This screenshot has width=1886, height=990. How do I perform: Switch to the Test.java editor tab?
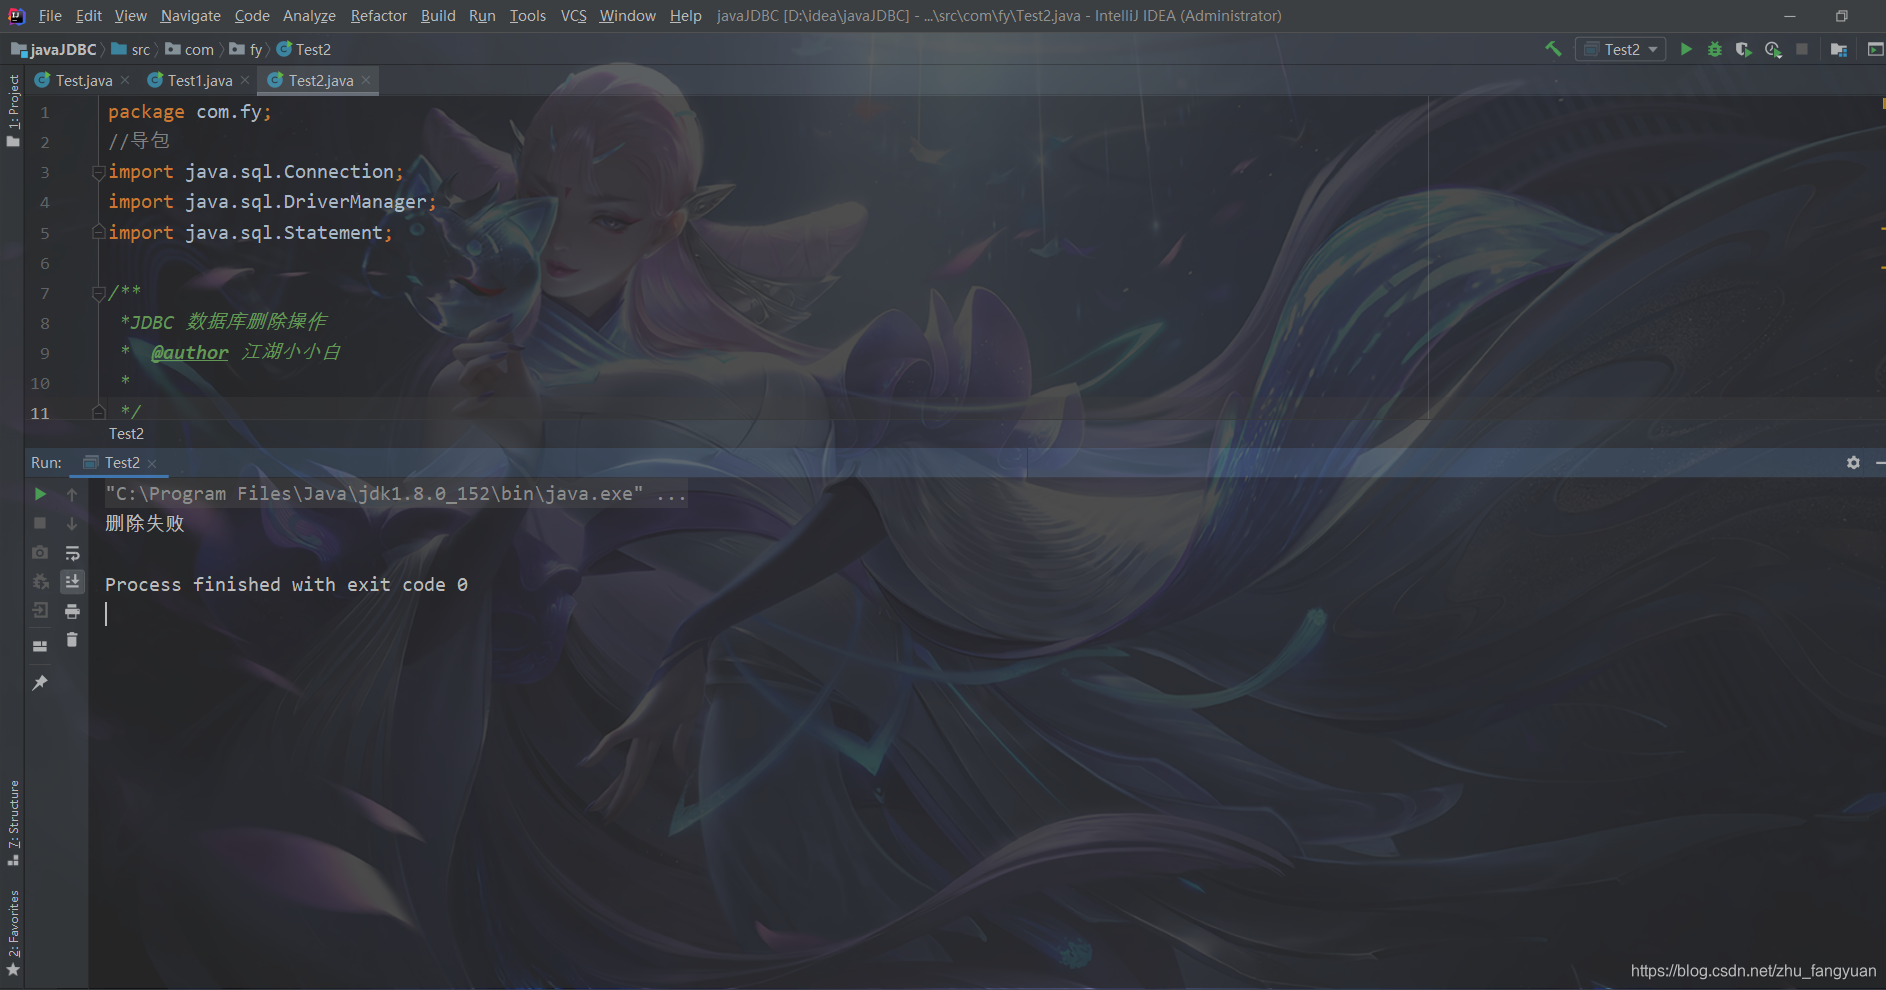pos(84,80)
